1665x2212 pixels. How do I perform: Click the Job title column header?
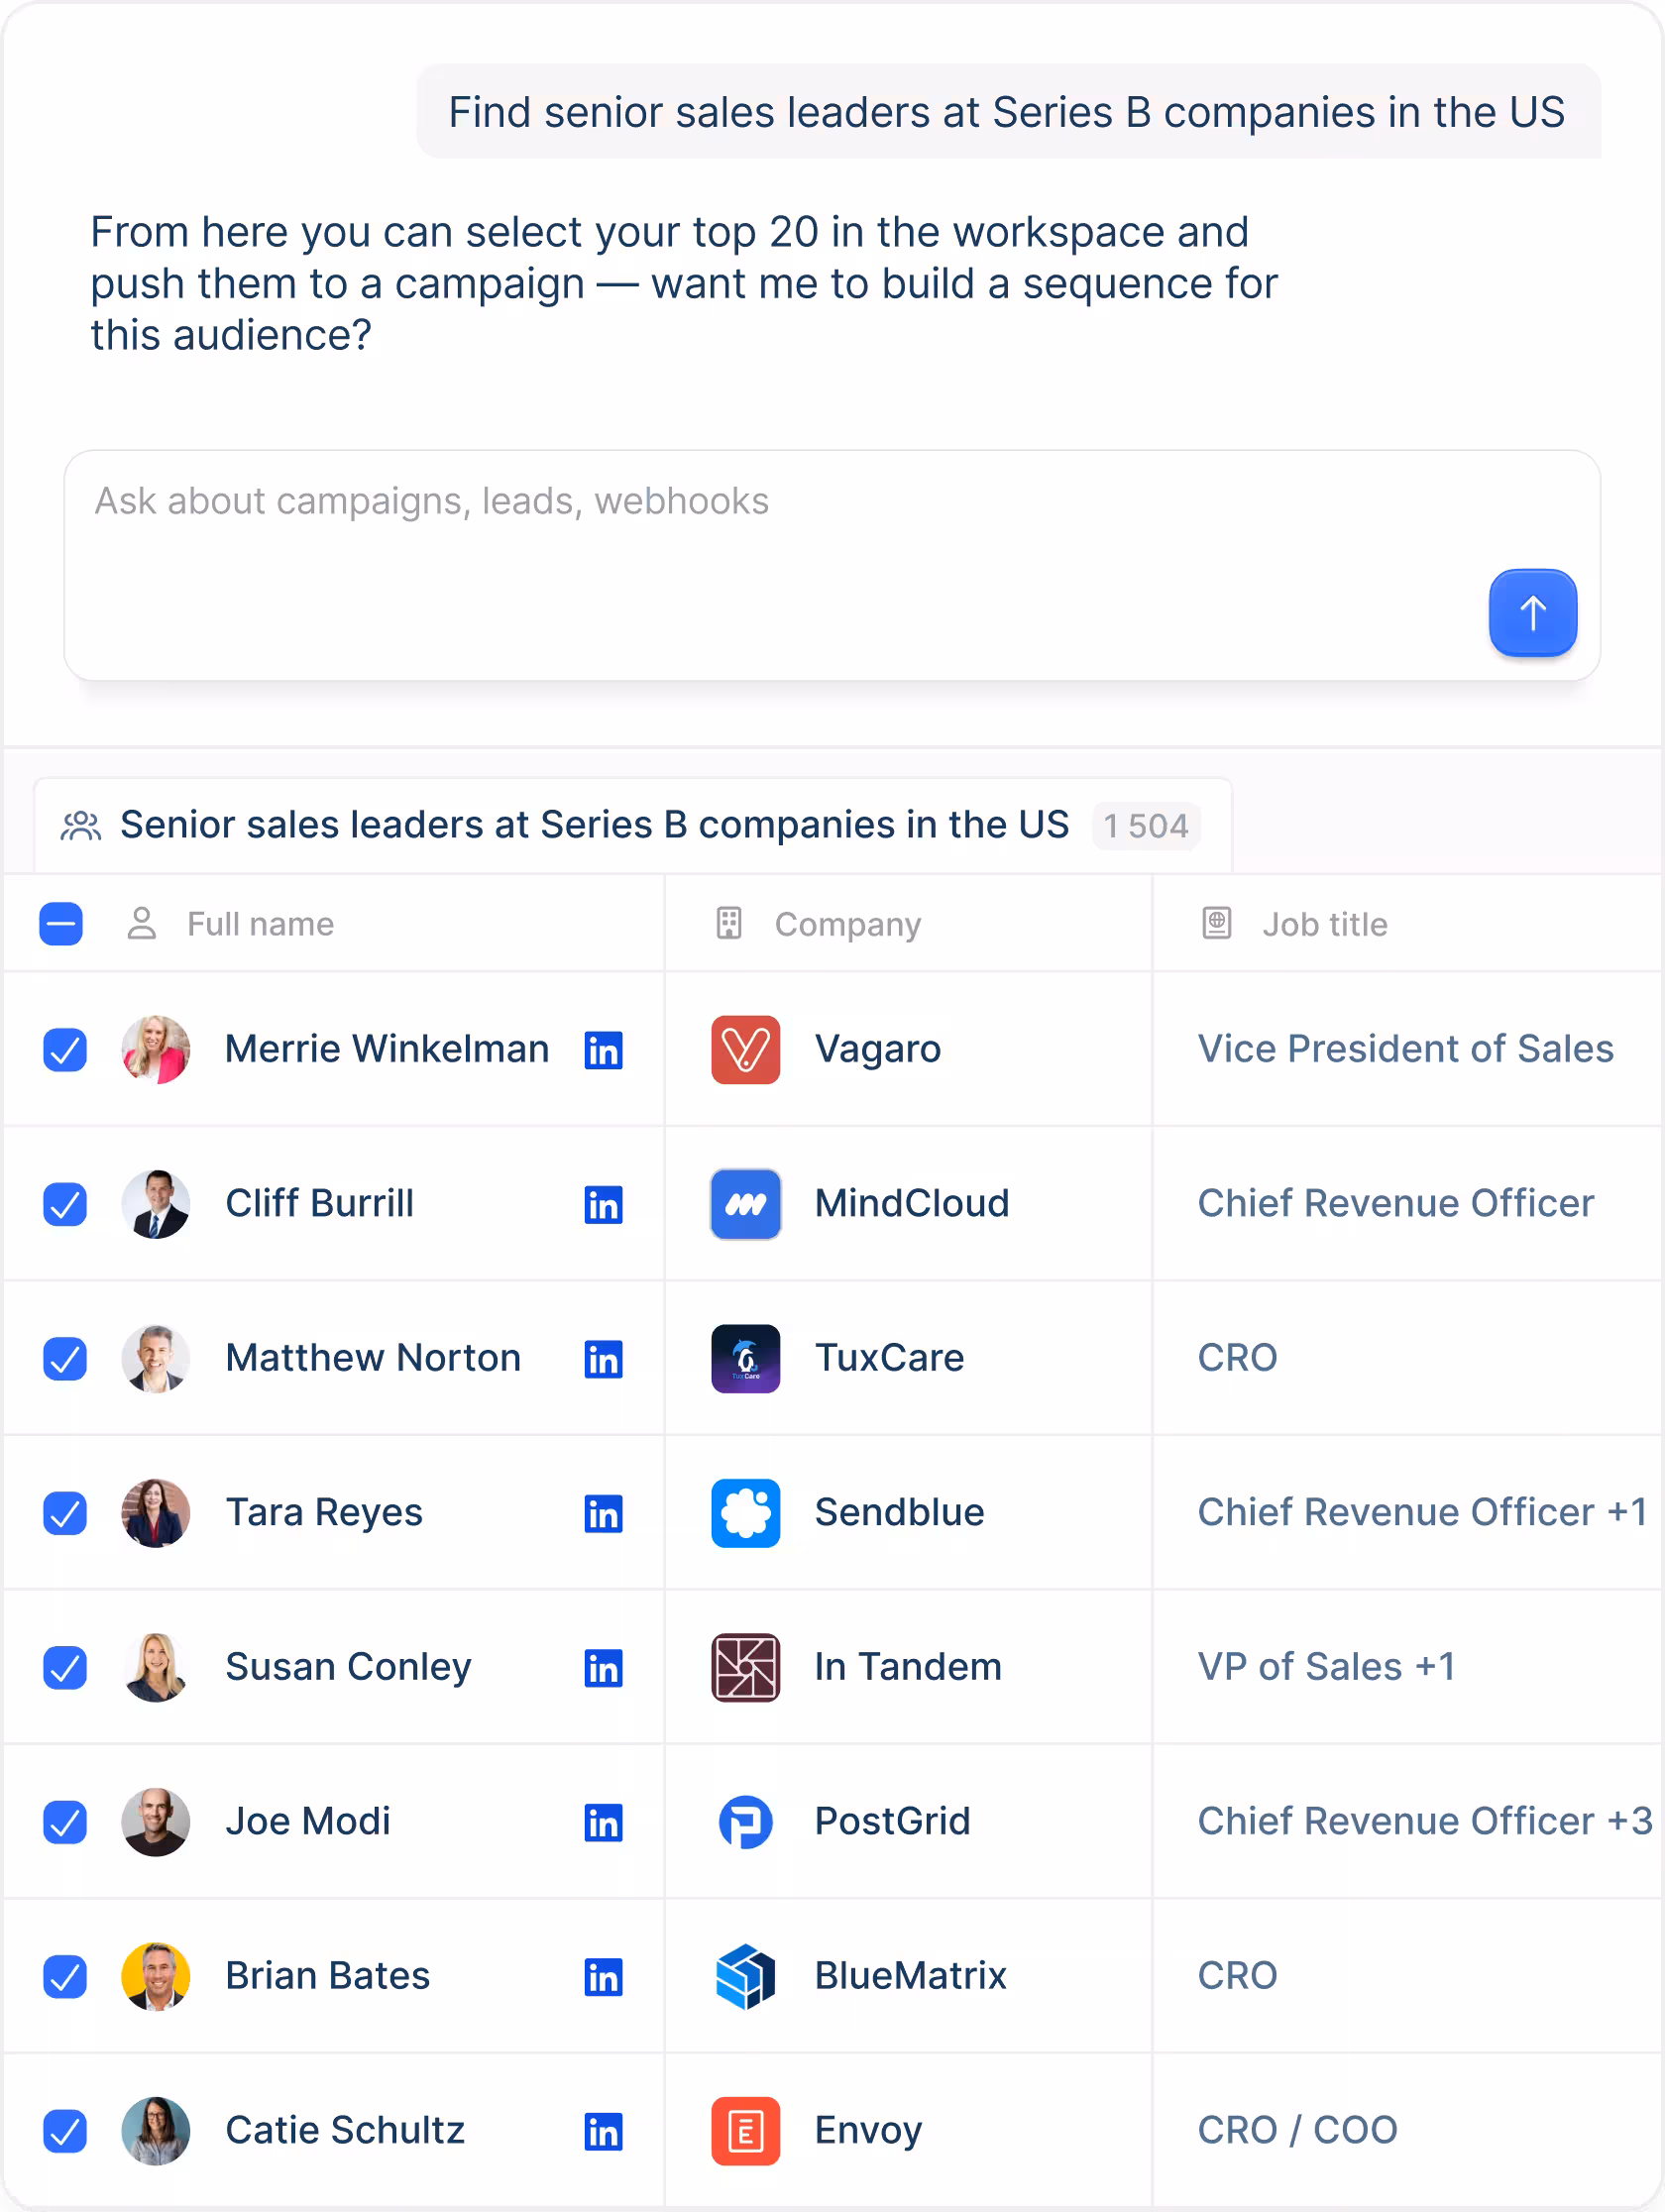click(x=1324, y=924)
